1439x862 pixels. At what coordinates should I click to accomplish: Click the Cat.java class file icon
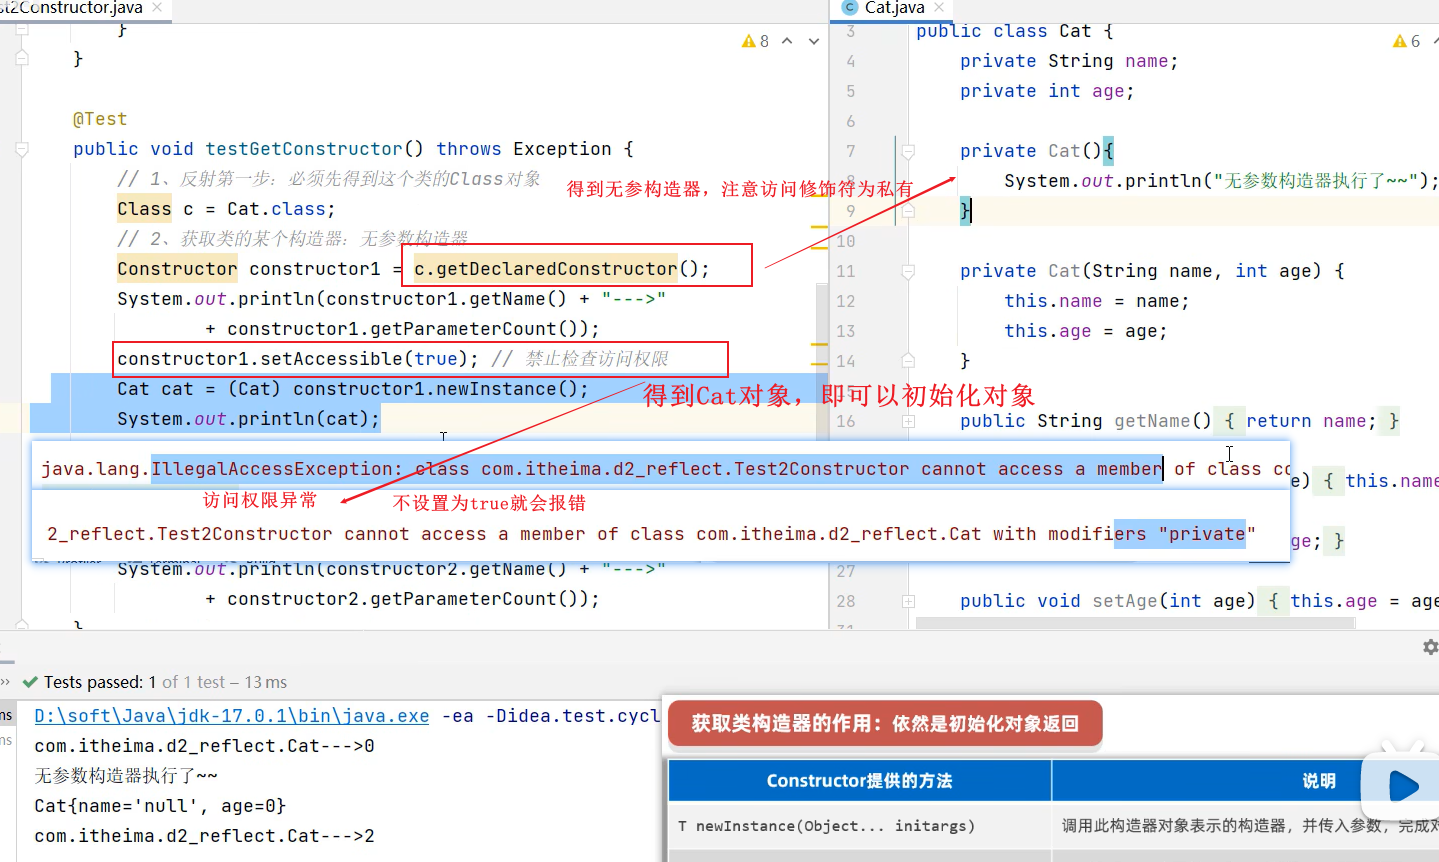851,8
